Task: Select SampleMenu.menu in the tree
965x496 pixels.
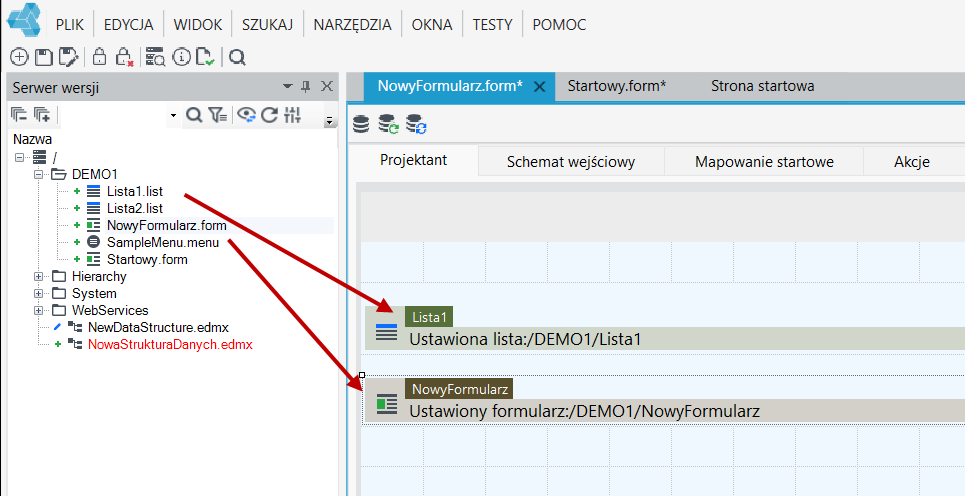Action: [x=162, y=242]
